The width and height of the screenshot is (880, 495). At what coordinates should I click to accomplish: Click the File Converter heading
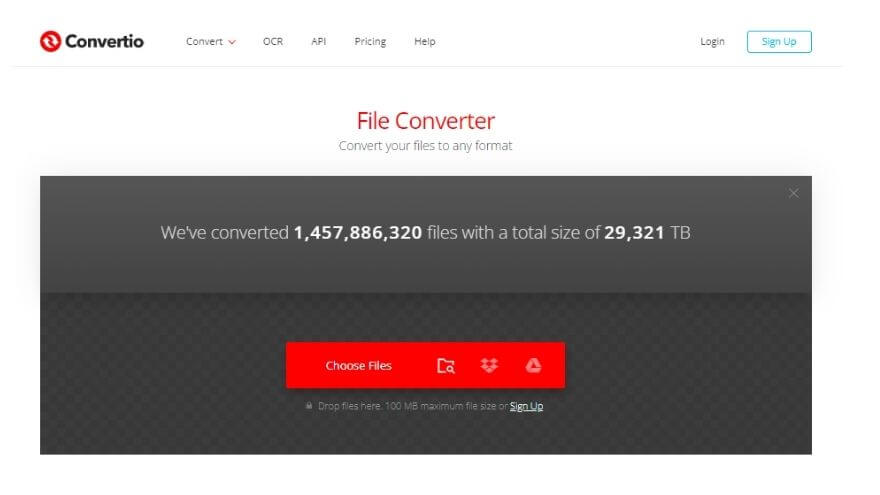tap(426, 121)
